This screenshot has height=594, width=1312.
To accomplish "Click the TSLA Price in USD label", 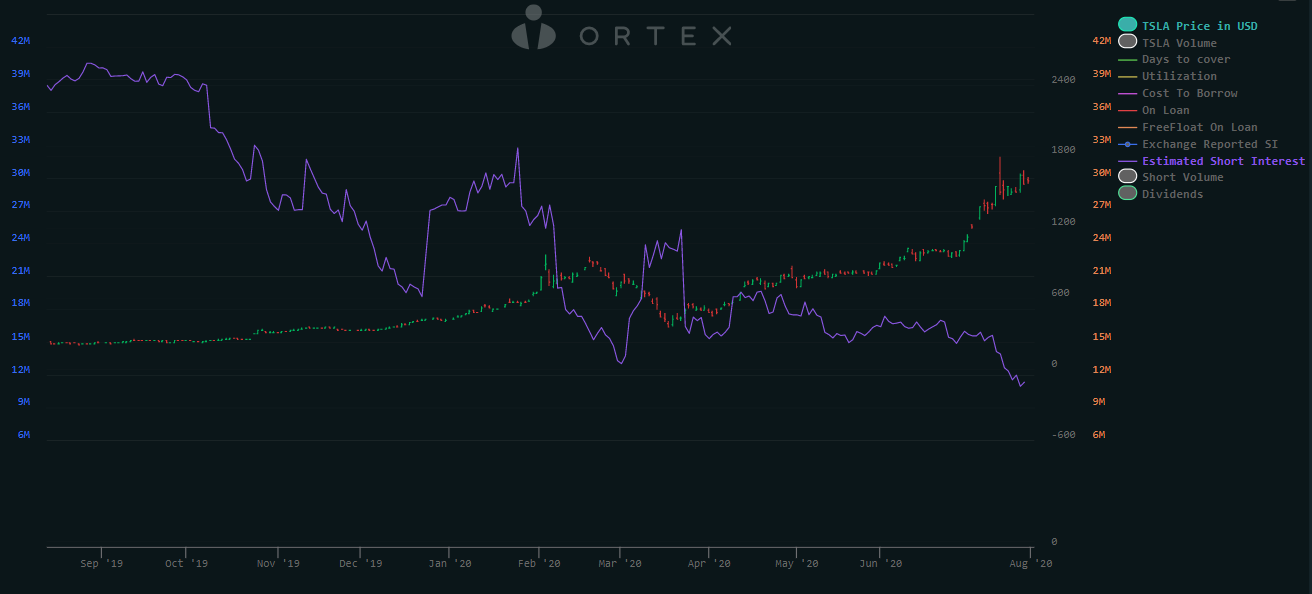I will (x=1199, y=26).
